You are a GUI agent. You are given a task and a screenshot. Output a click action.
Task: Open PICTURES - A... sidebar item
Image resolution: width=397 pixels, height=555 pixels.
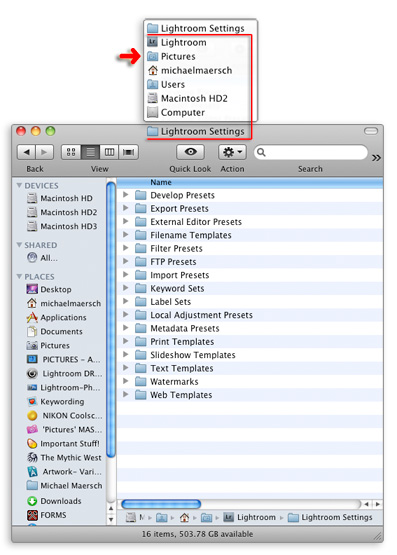(x=64, y=360)
